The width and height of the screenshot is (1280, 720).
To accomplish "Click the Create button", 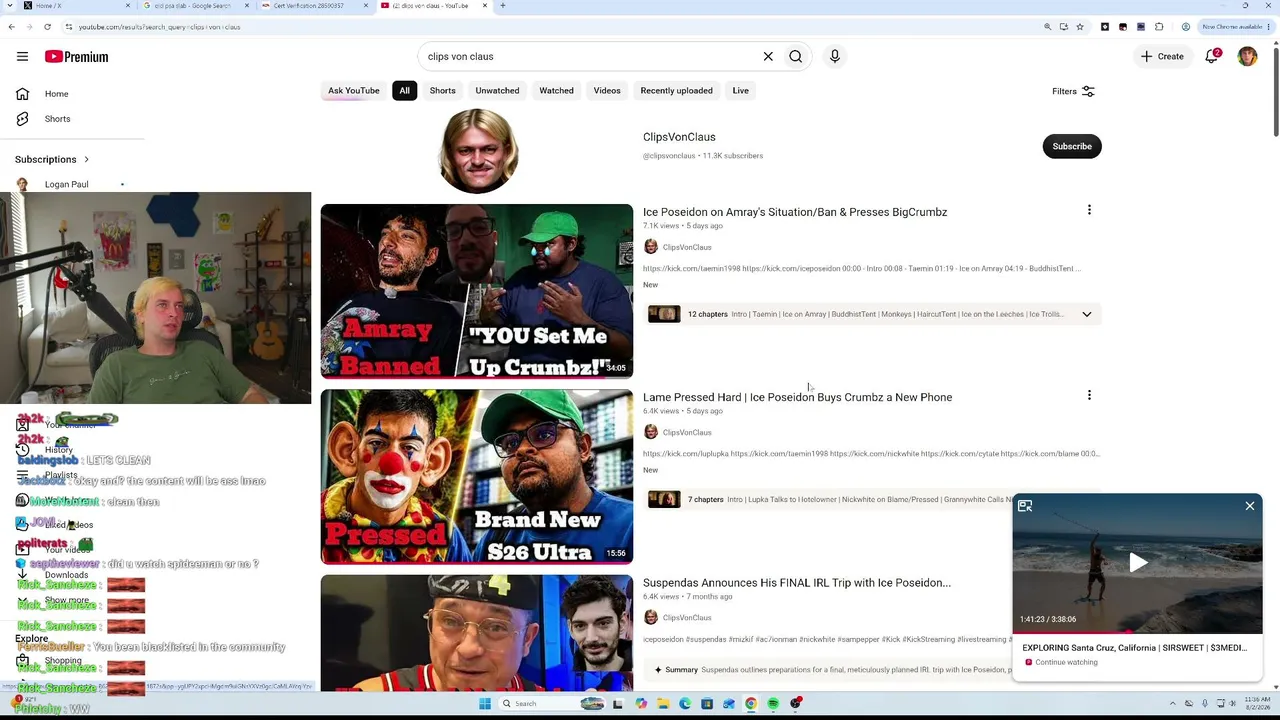I will 1162,57.
